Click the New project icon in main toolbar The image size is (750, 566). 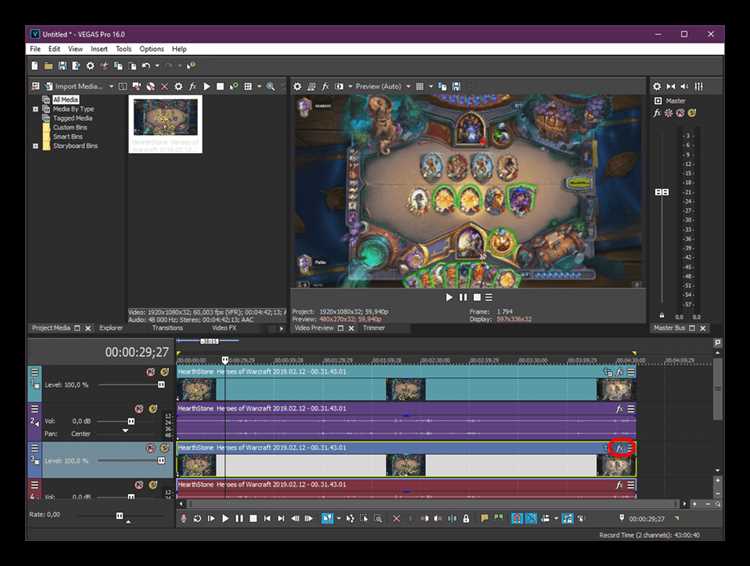[34, 66]
